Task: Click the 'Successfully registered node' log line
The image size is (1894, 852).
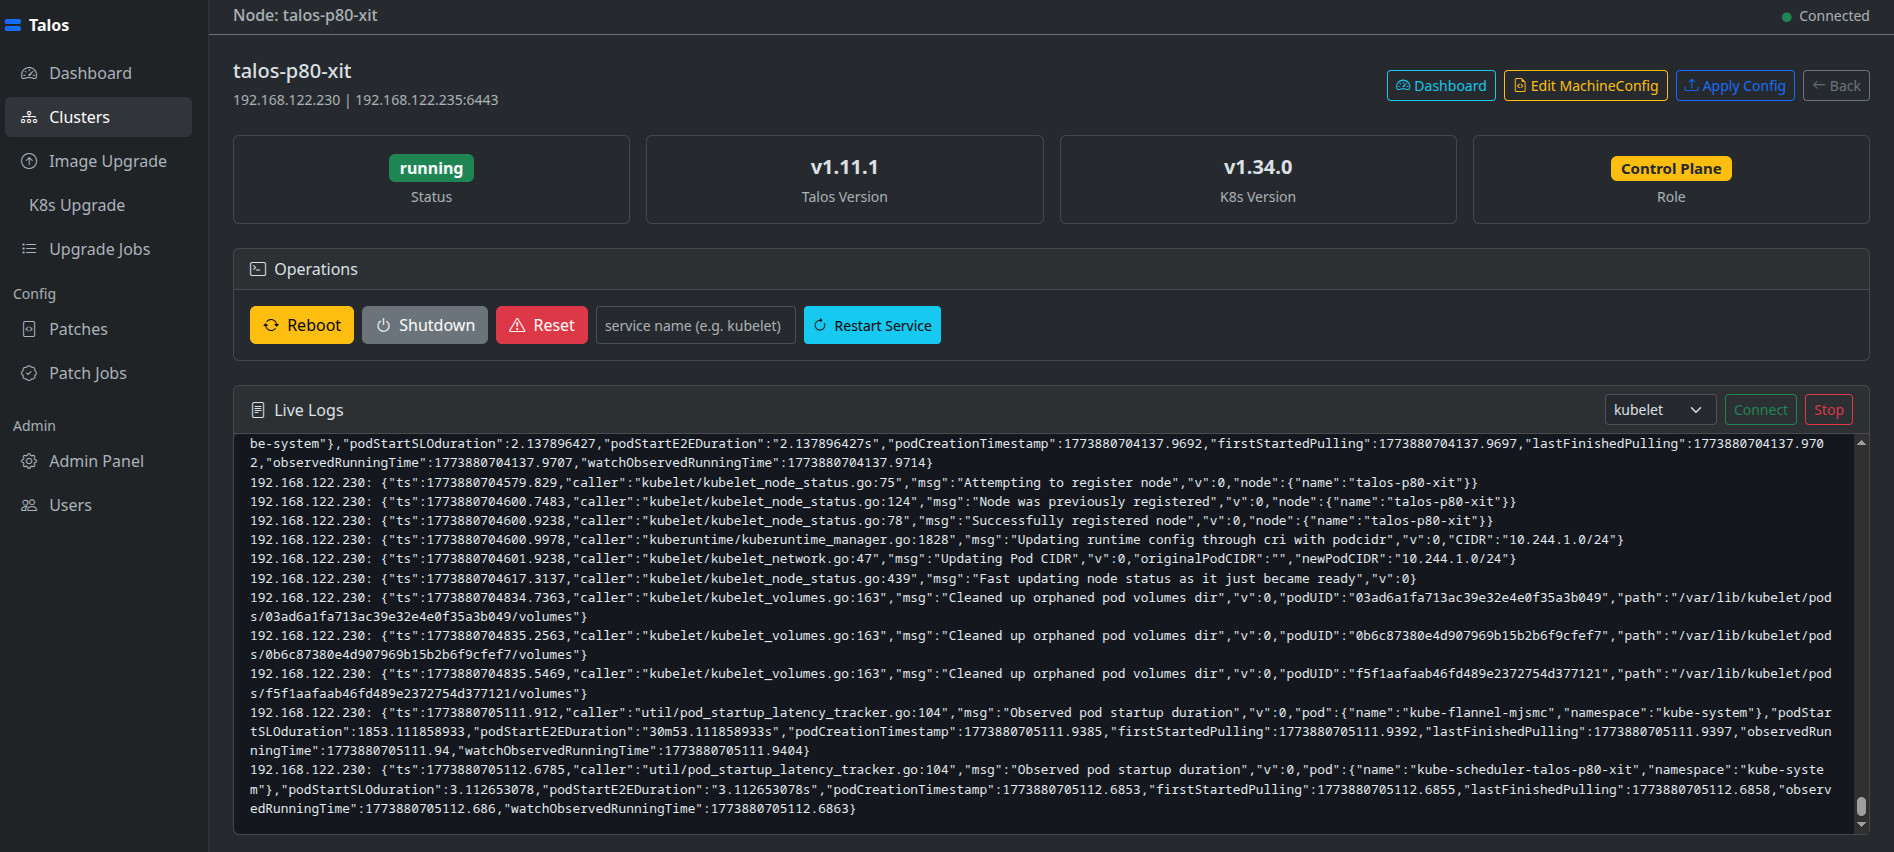Action: [x=871, y=521]
